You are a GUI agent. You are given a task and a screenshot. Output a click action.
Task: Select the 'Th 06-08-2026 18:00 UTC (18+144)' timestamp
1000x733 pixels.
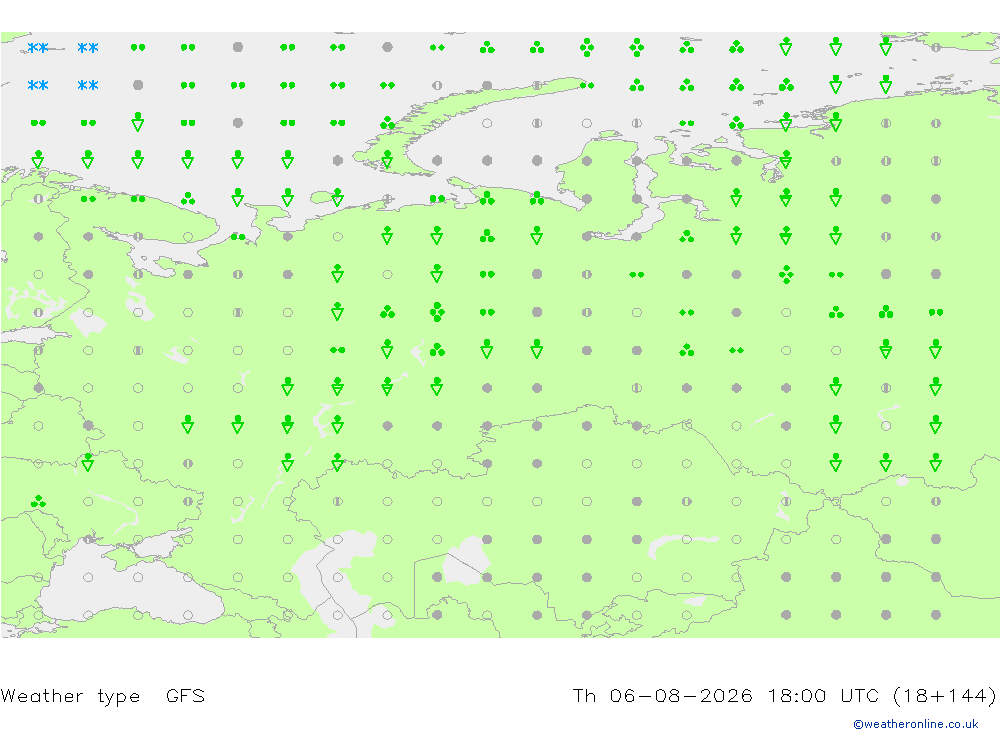[x=784, y=695]
